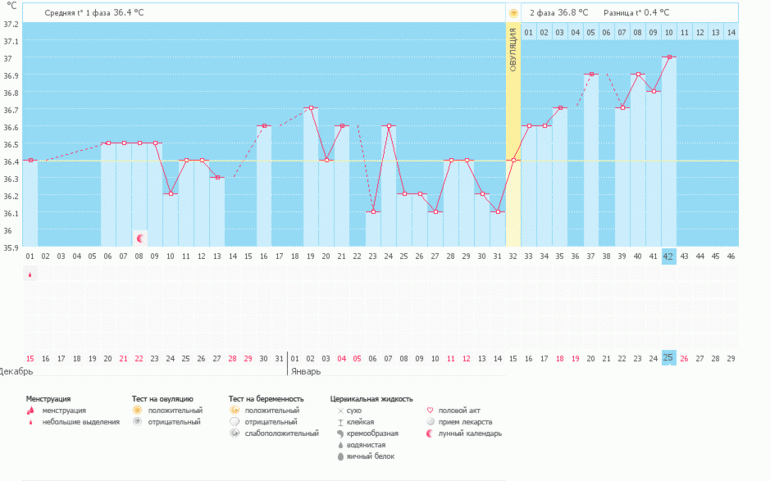Select second phase day 05 header cell
This screenshot has width=770, height=481.
click(x=591, y=32)
